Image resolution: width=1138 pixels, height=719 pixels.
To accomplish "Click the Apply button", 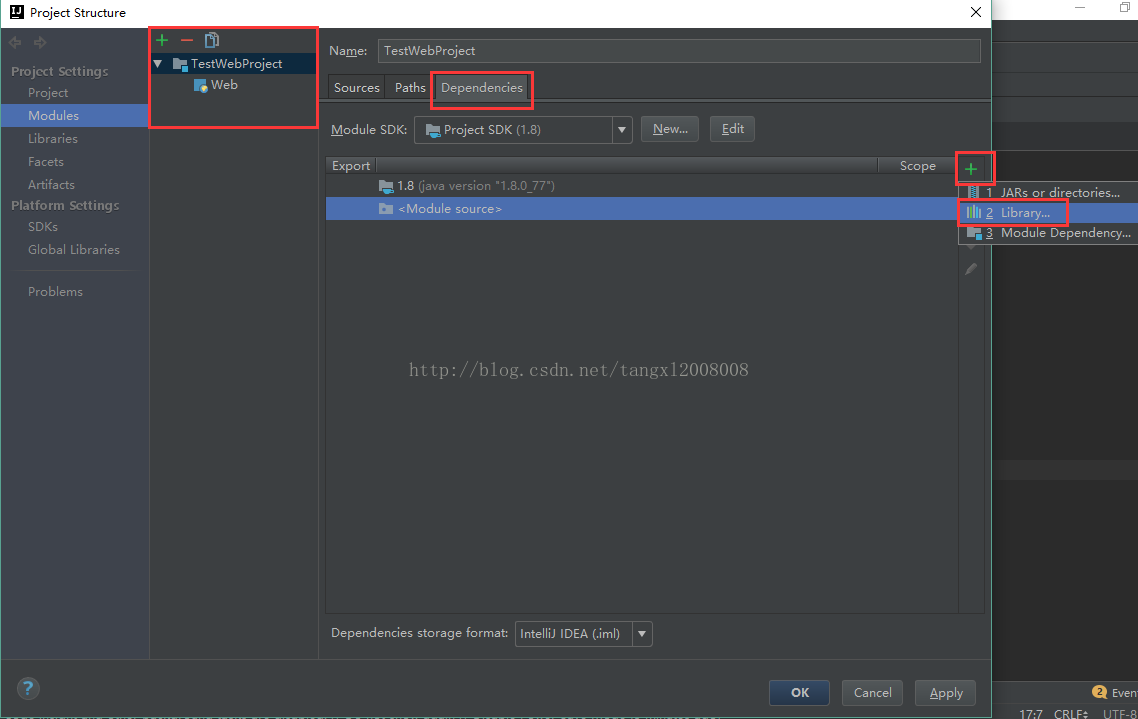I will click(946, 693).
